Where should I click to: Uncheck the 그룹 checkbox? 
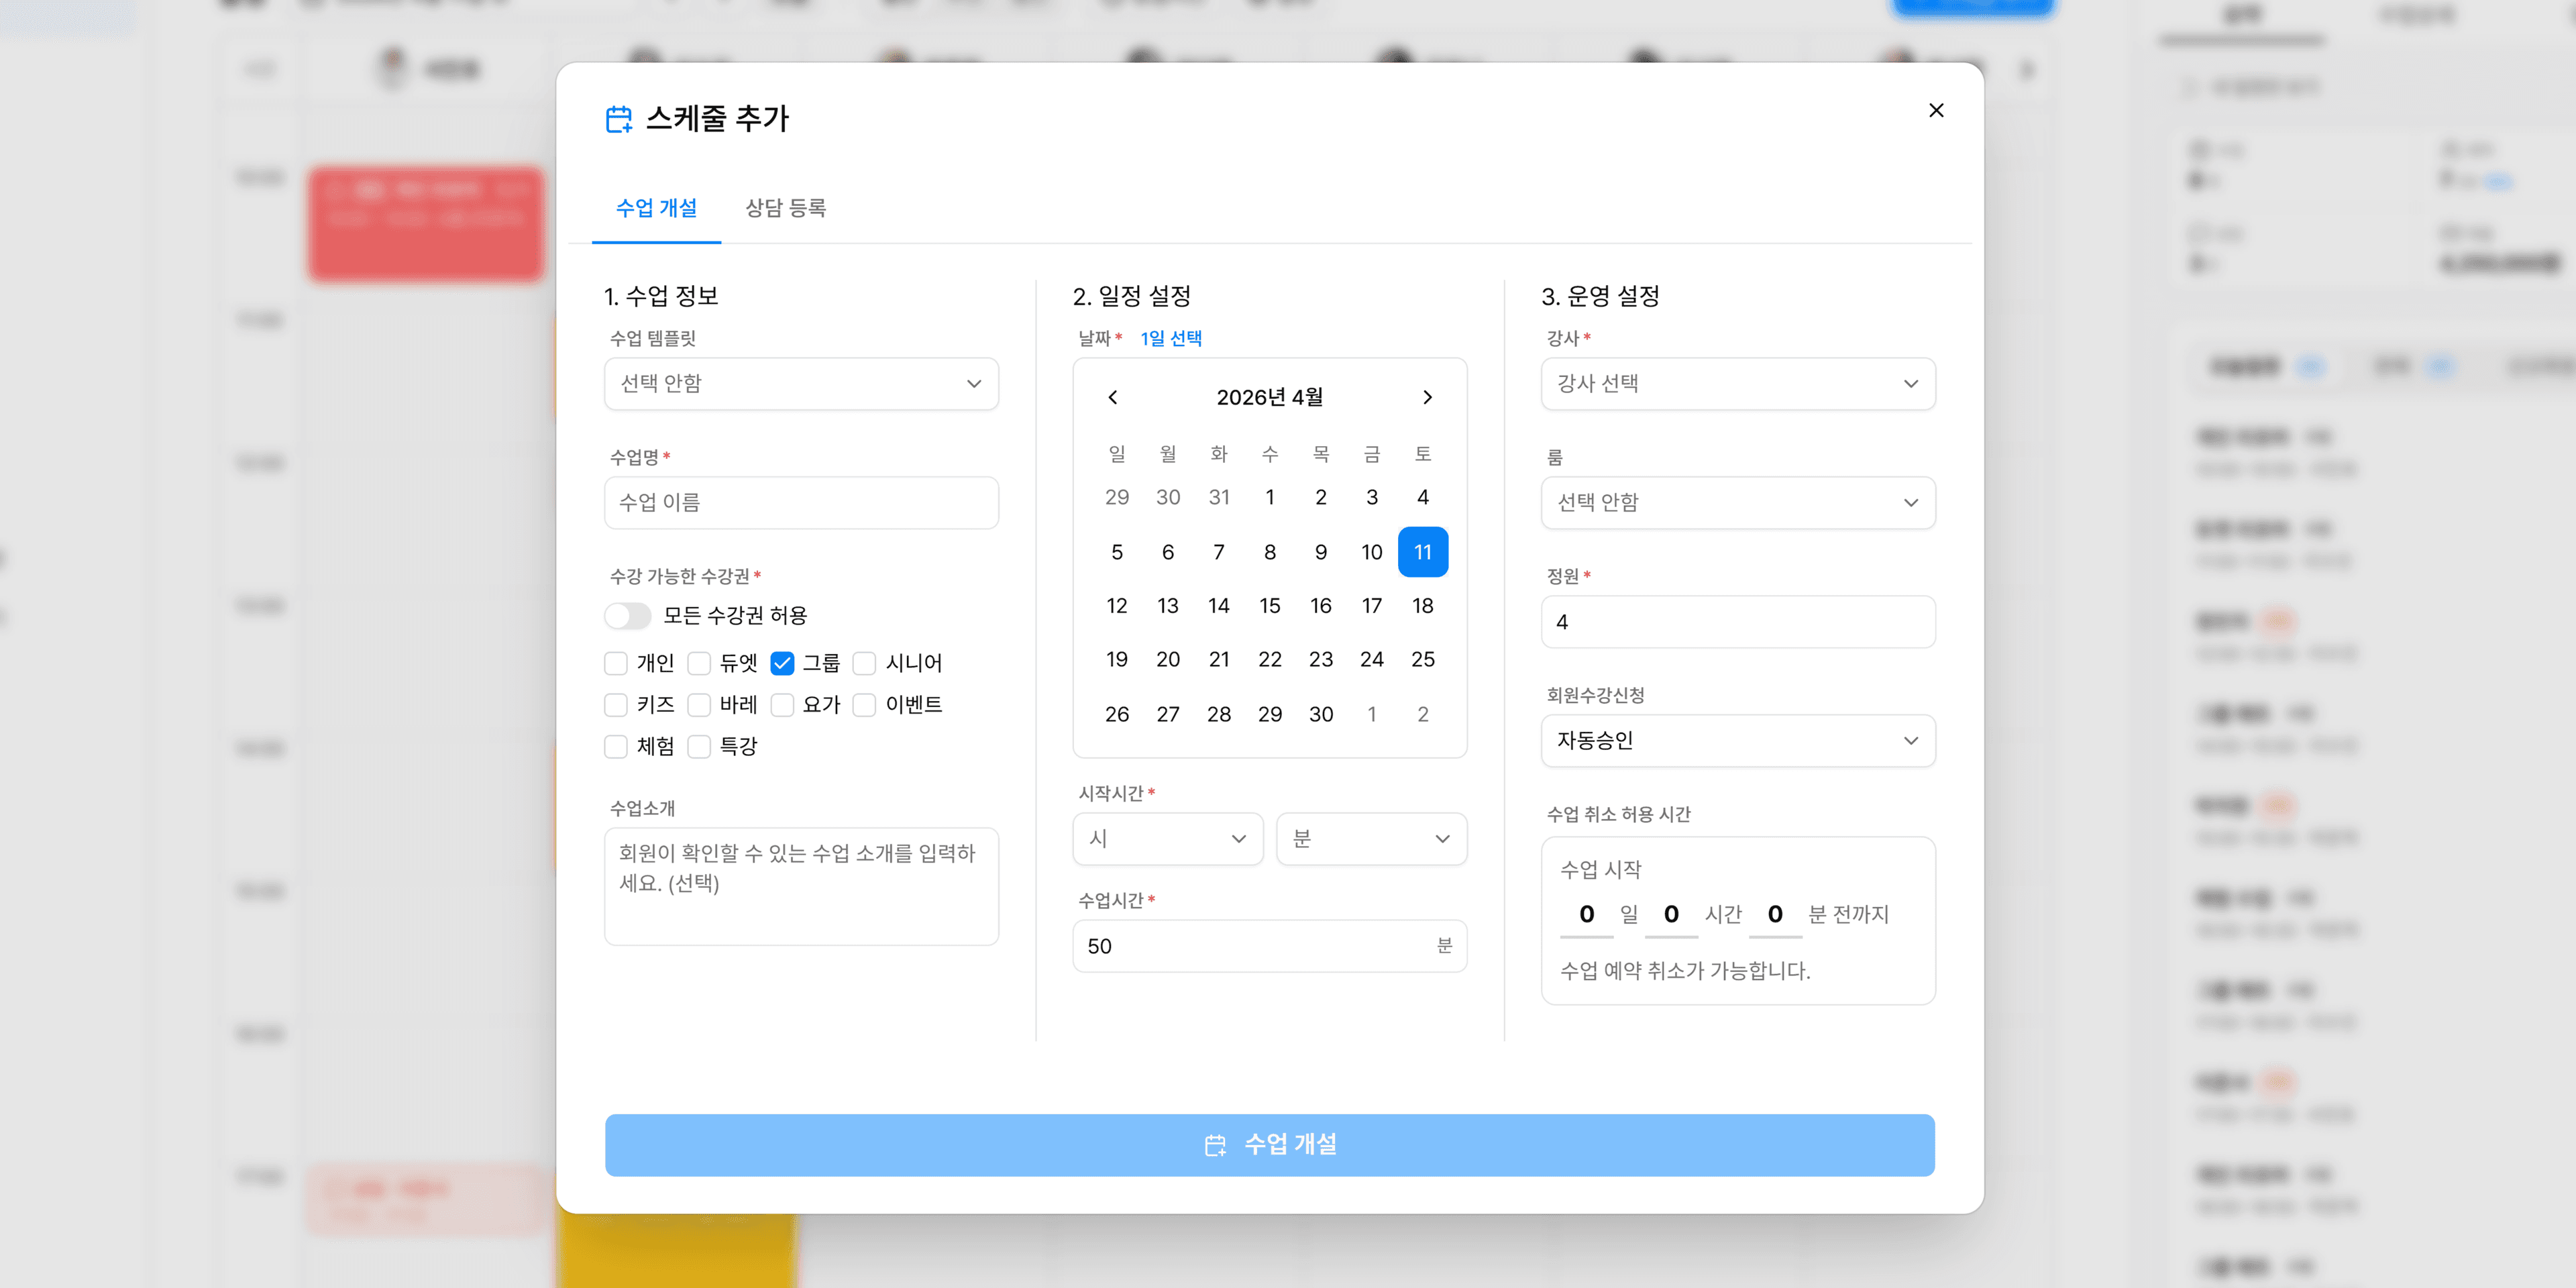pyautogui.click(x=782, y=663)
